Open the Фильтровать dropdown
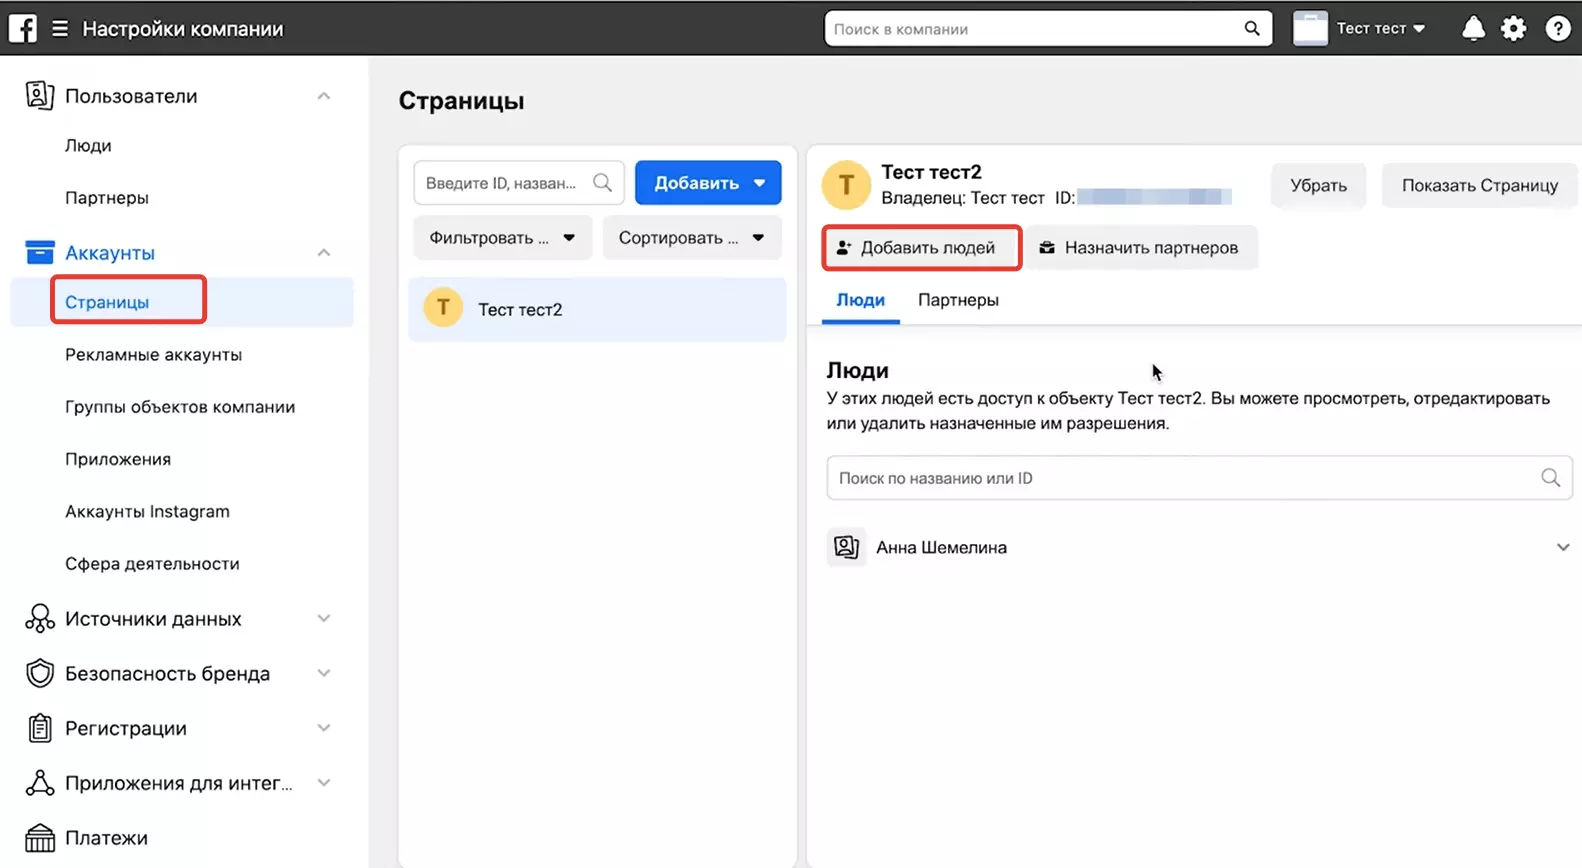Screen dimensions: 1582x868 pyautogui.click(x=502, y=238)
